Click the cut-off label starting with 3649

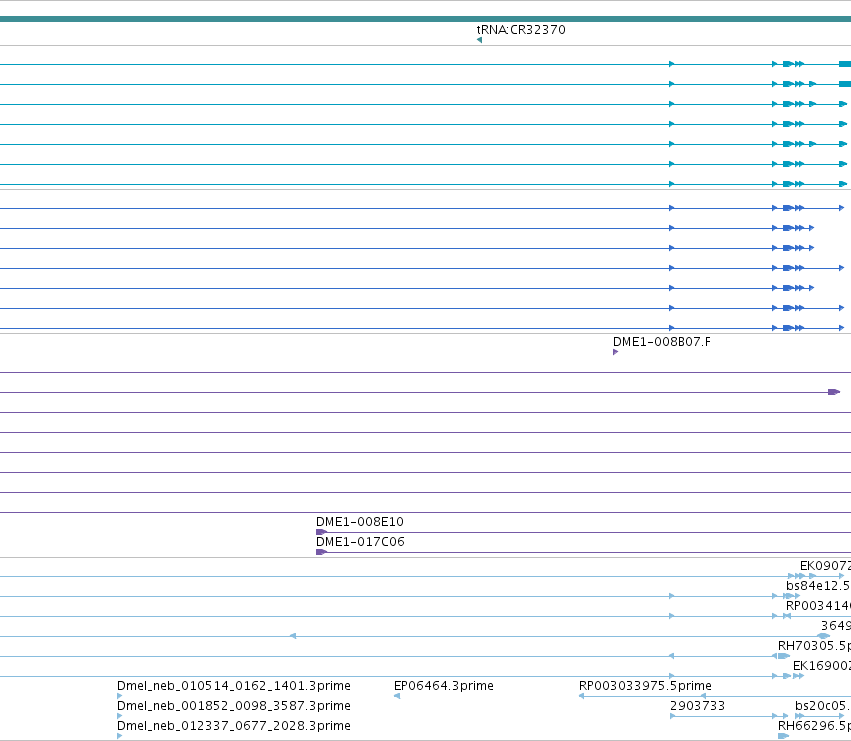[836, 626]
